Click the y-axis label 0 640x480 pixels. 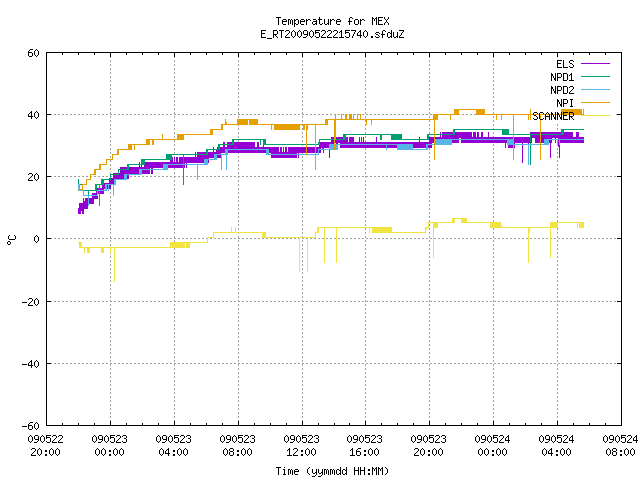click(x=37, y=239)
